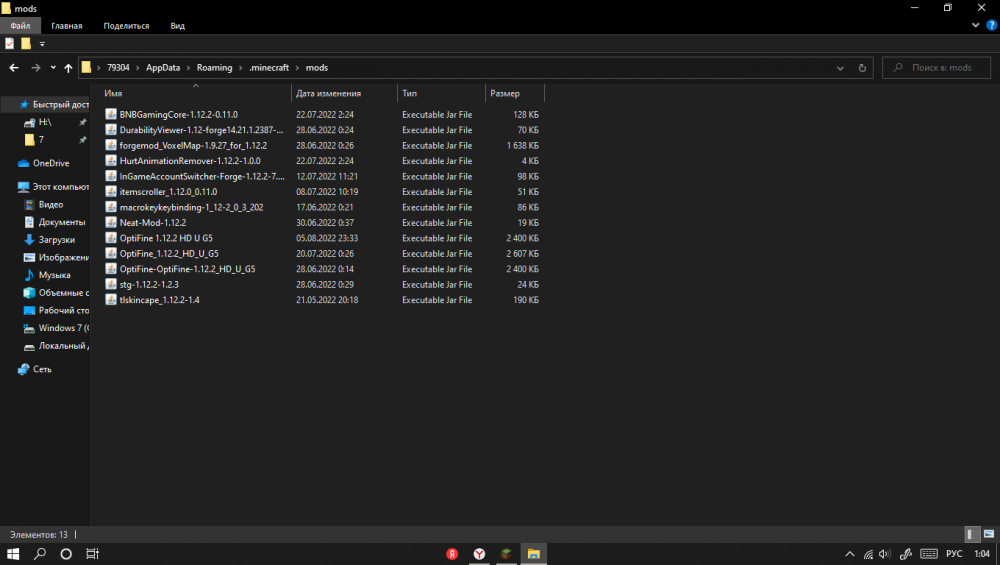The image size is (1000, 565).
Task: Open the Поделиться ribbon tab
Action: tap(126, 26)
